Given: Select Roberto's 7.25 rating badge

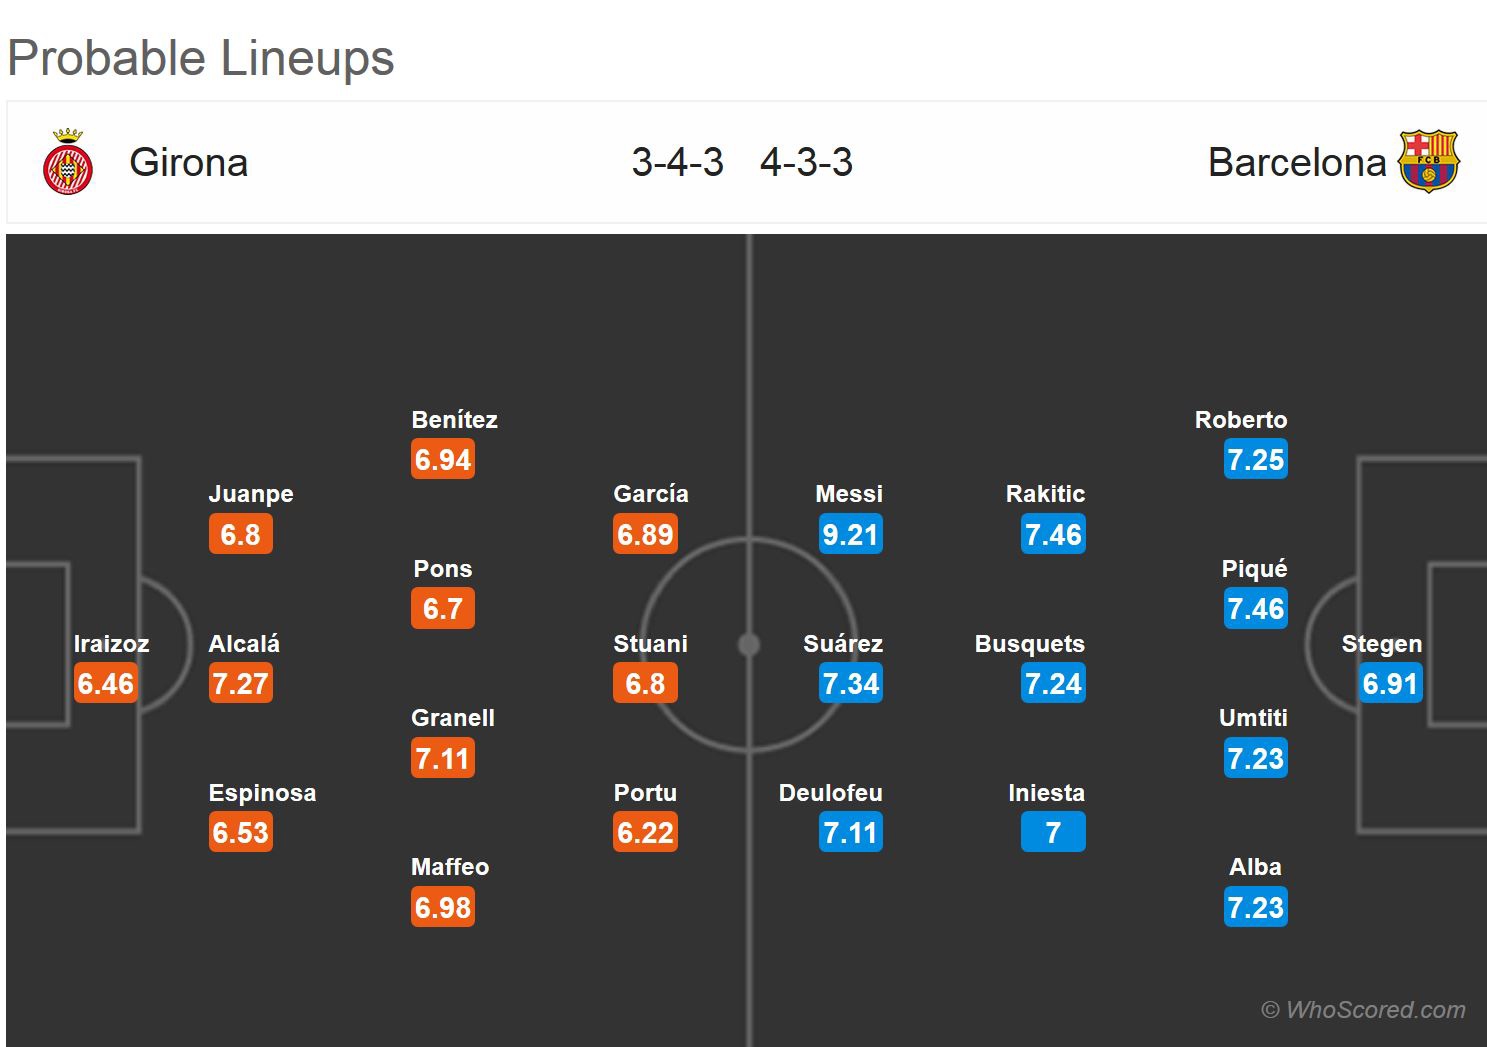Looking at the screenshot, I should click(x=1255, y=460).
